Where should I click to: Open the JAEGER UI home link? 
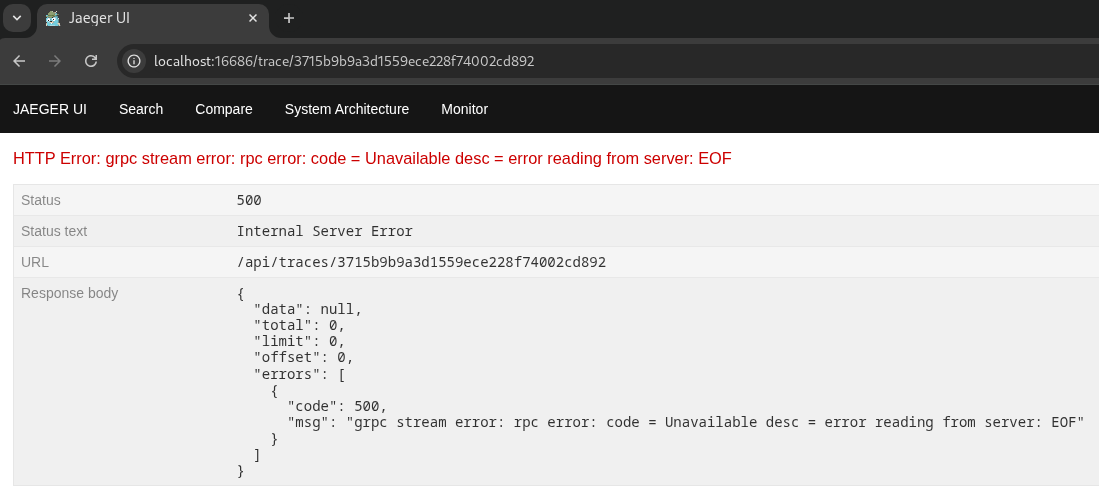(50, 109)
